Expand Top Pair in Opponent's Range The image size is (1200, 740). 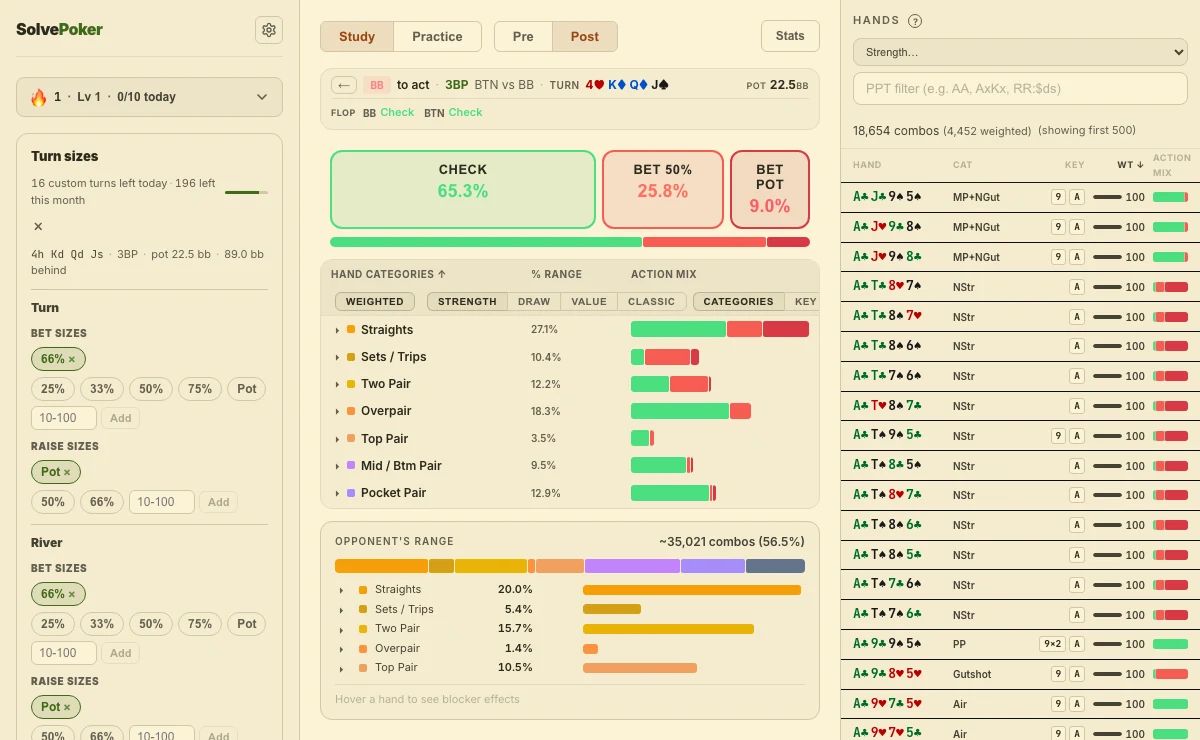pos(341,668)
